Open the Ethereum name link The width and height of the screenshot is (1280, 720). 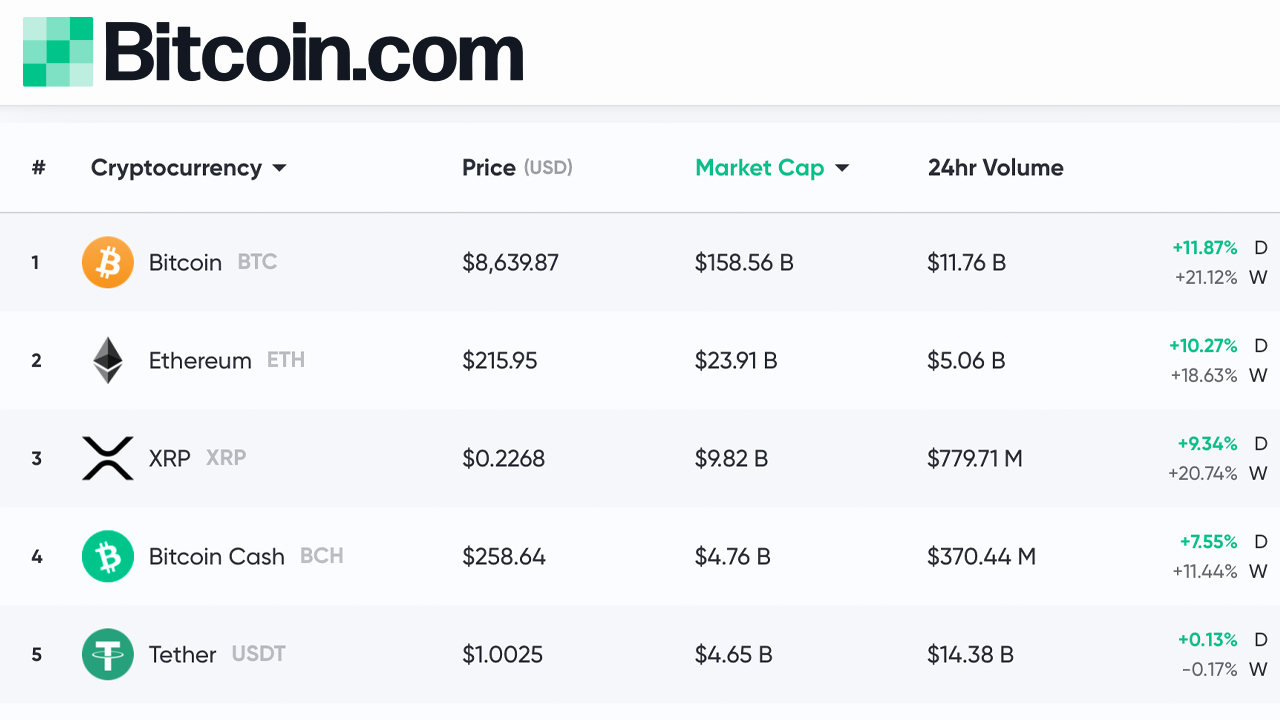coord(200,360)
